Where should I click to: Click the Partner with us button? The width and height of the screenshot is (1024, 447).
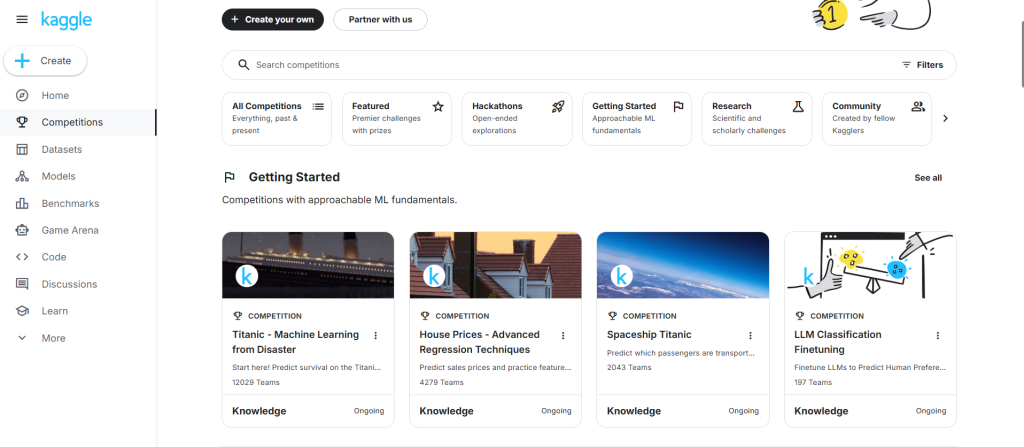click(380, 19)
